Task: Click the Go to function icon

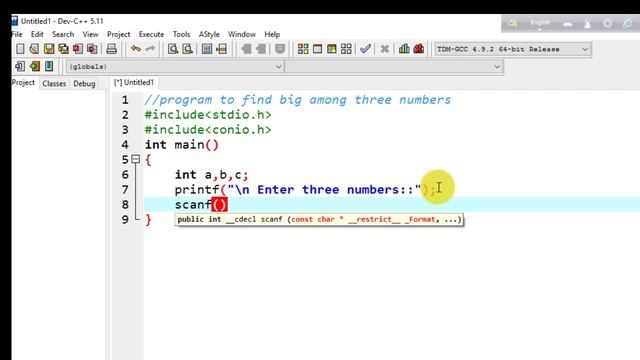Action: coord(207,49)
